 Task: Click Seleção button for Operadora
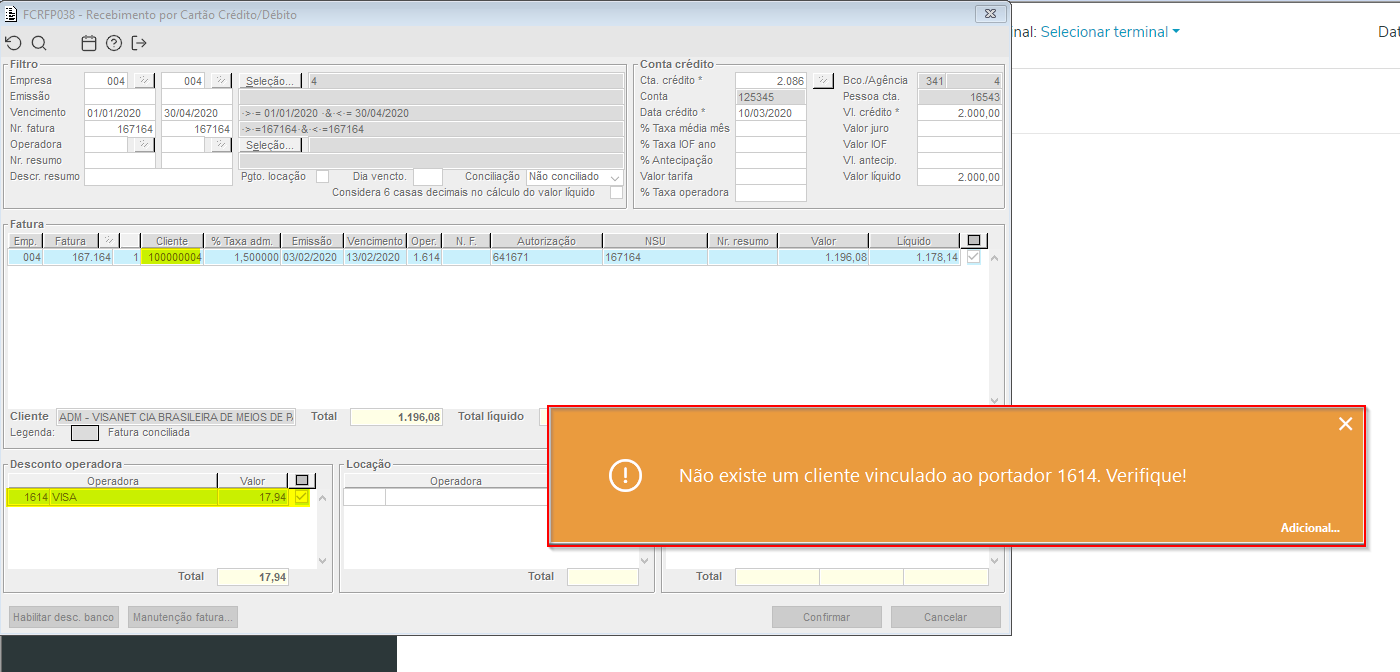point(270,145)
